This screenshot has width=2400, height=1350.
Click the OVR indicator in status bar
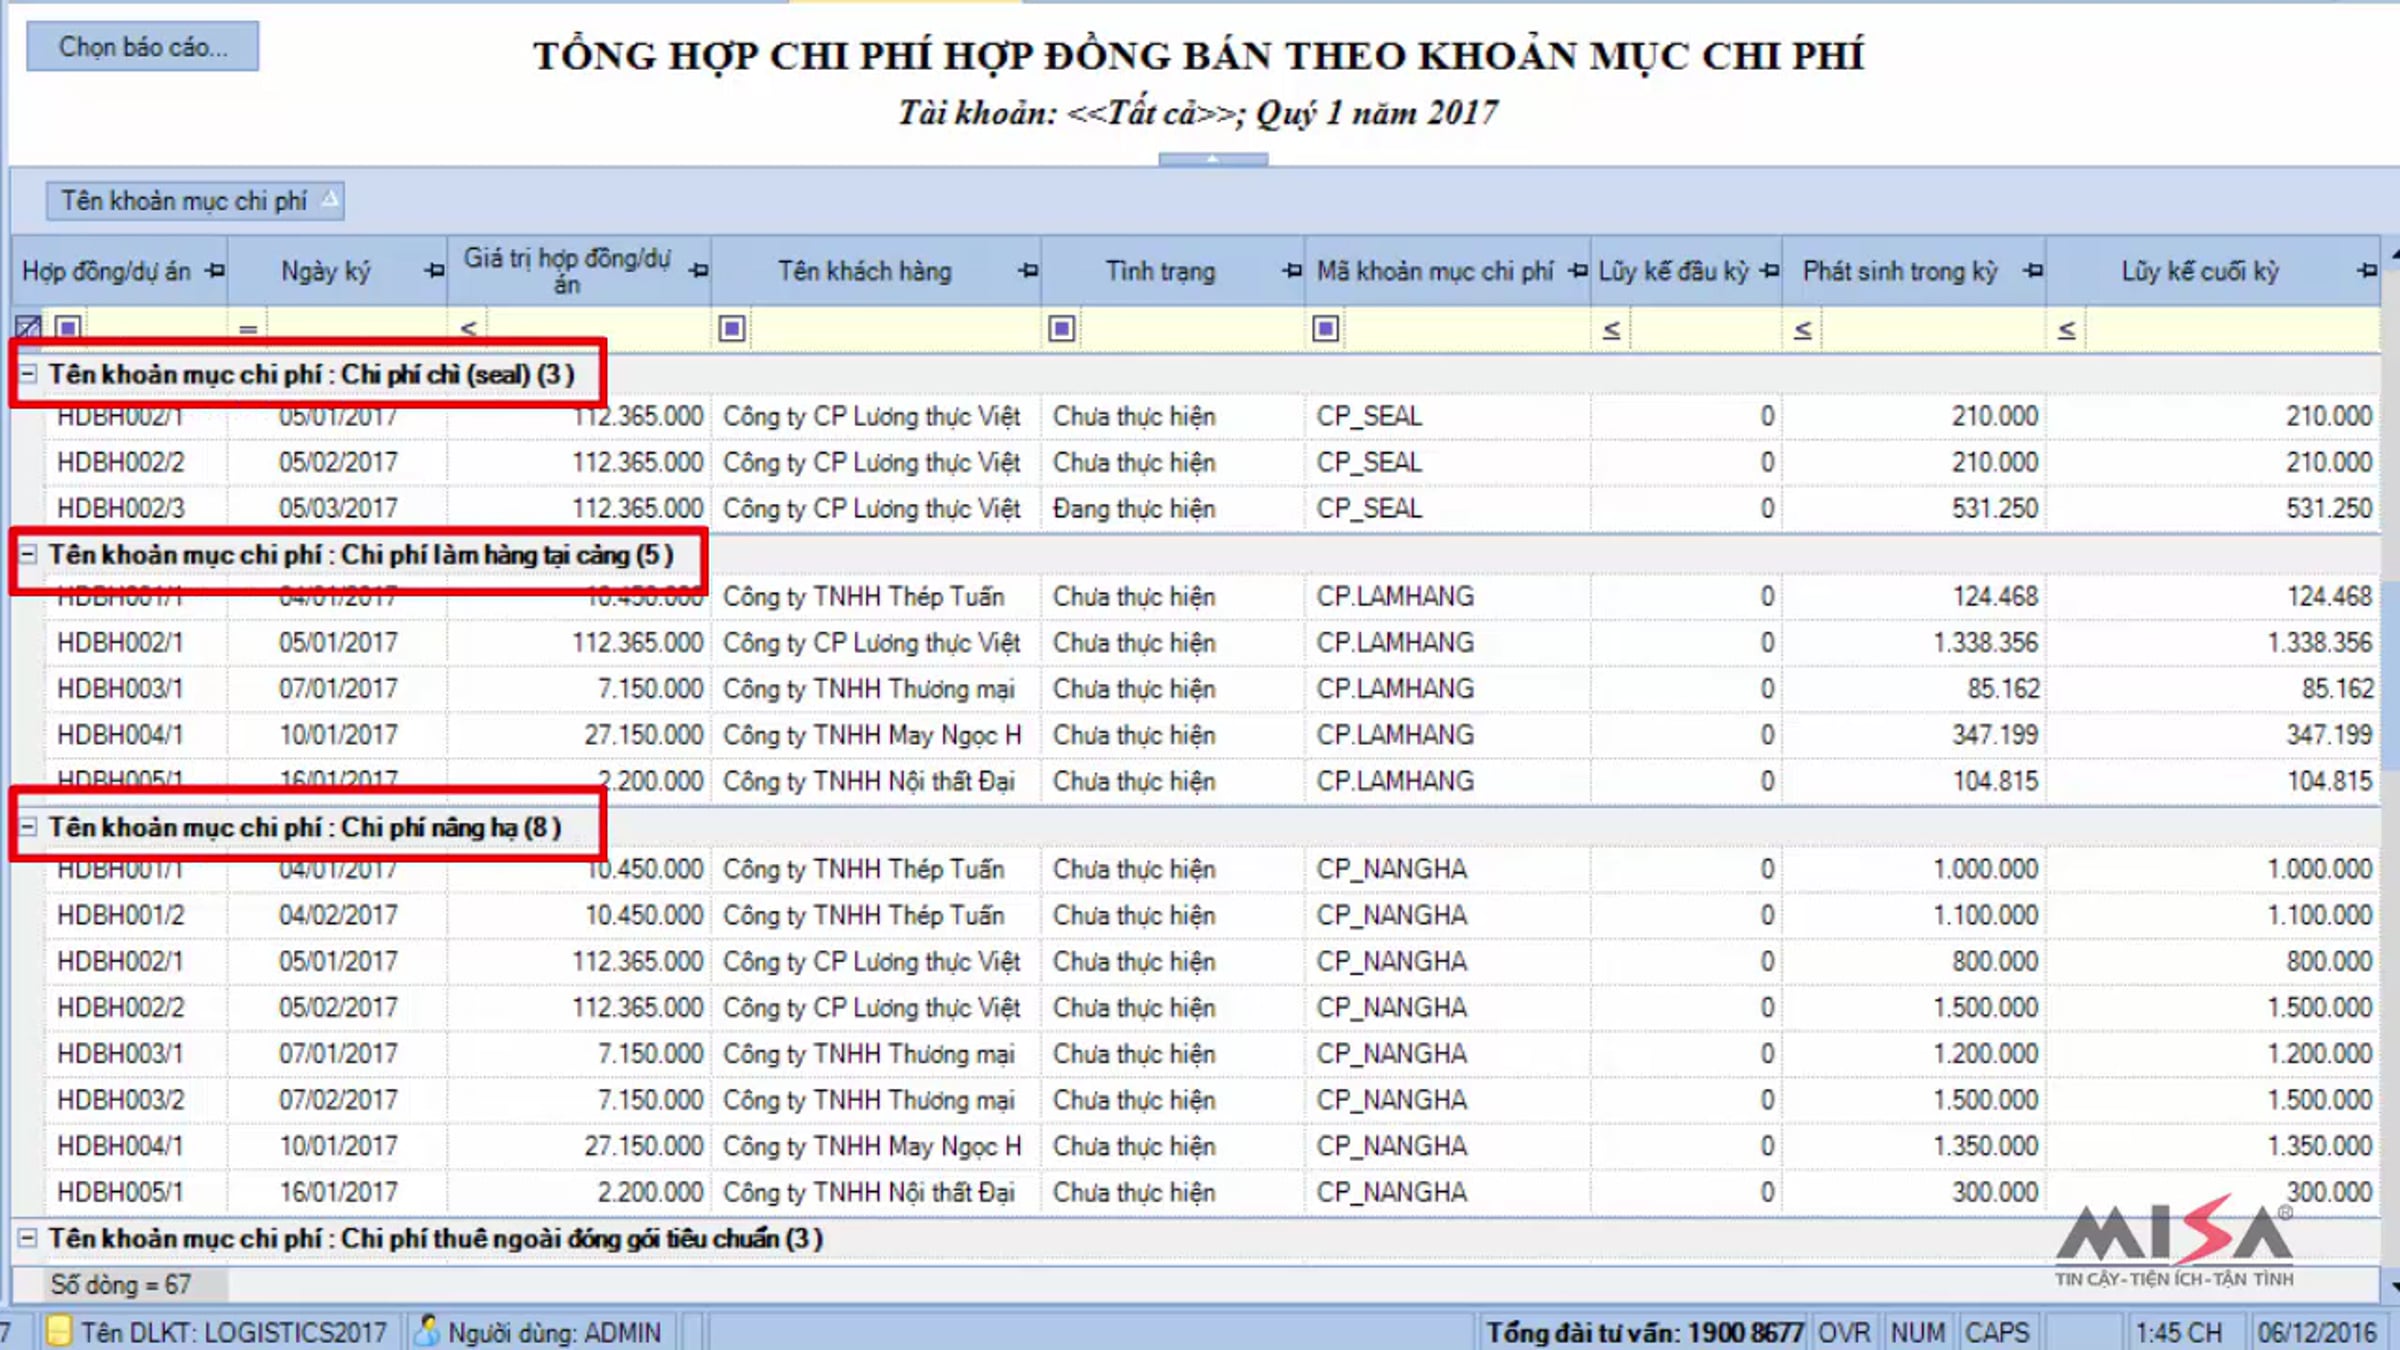click(x=1843, y=1333)
